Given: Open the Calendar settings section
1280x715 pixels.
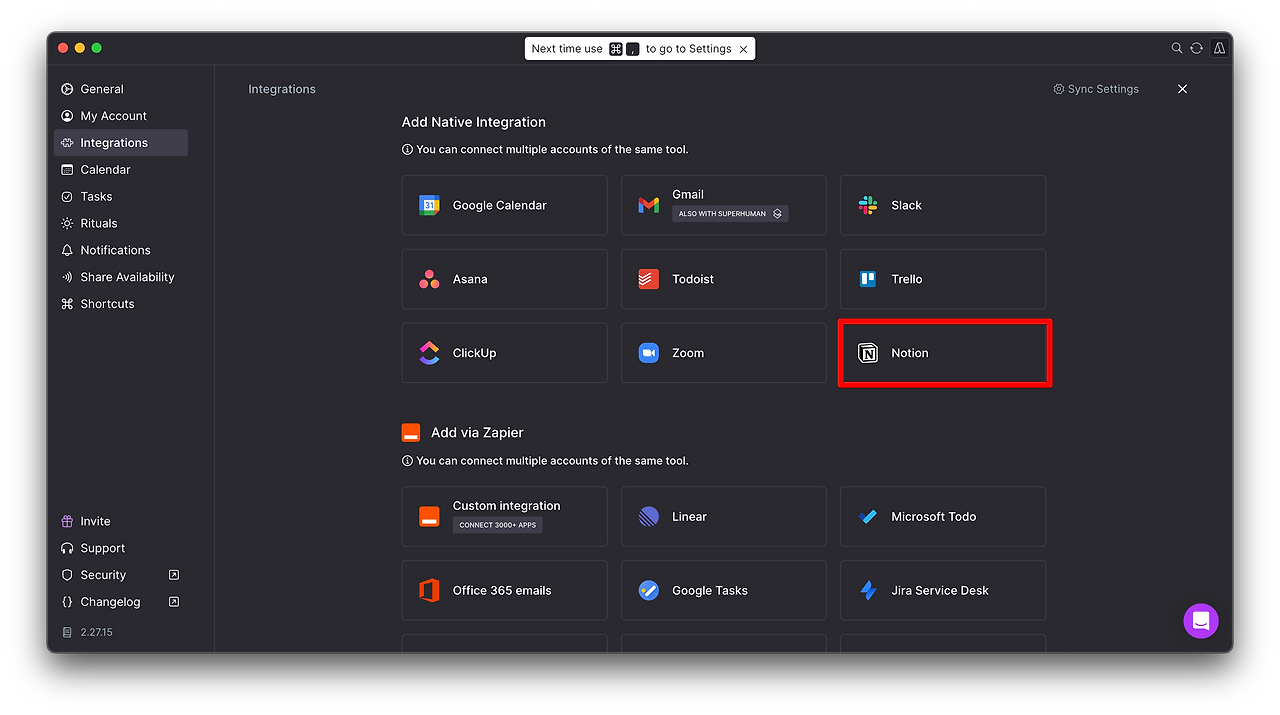Looking at the screenshot, I should tap(120, 170).
